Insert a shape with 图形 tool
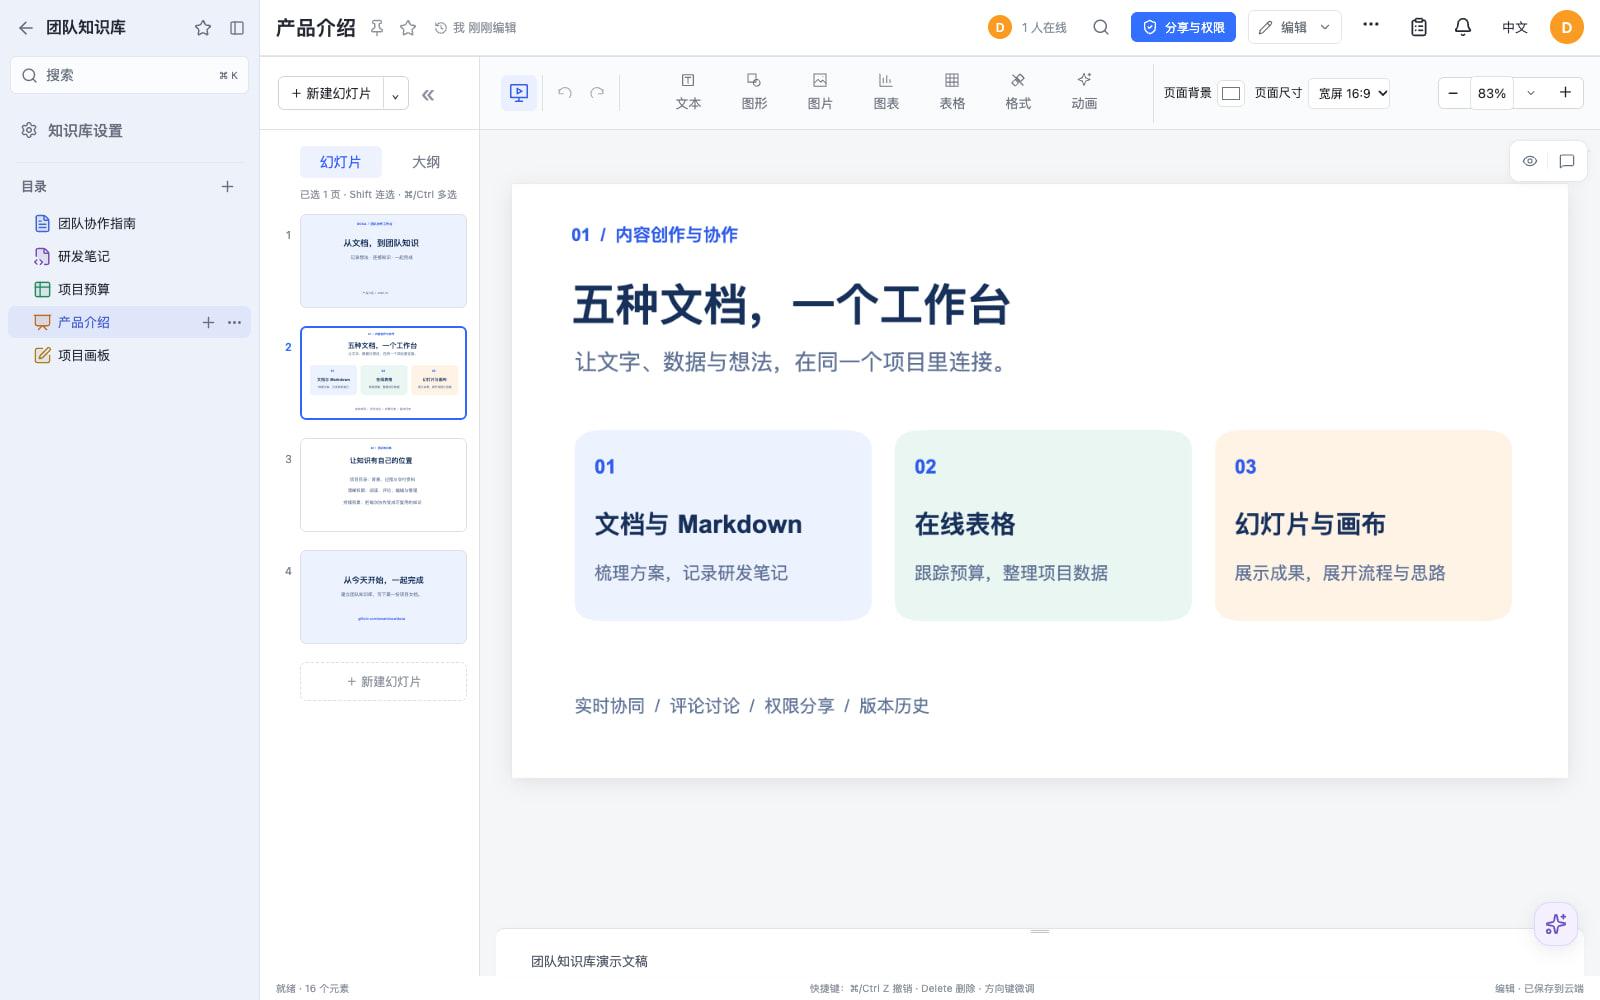The height and width of the screenshot is (1000, 1600). click(x=754, y=91)
